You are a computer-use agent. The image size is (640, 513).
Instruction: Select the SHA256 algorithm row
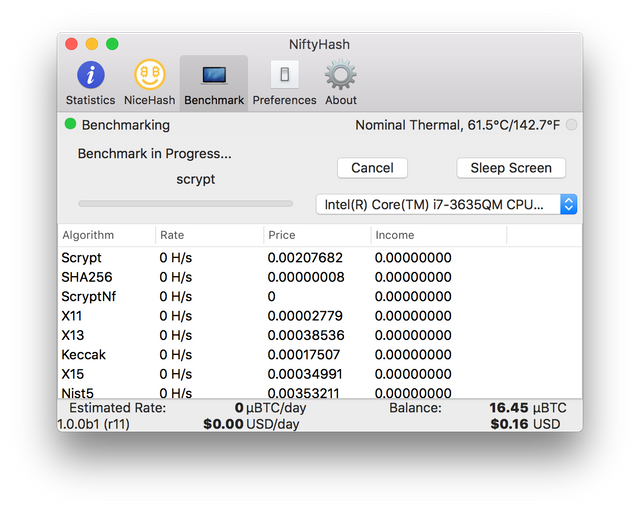(320, 277)
